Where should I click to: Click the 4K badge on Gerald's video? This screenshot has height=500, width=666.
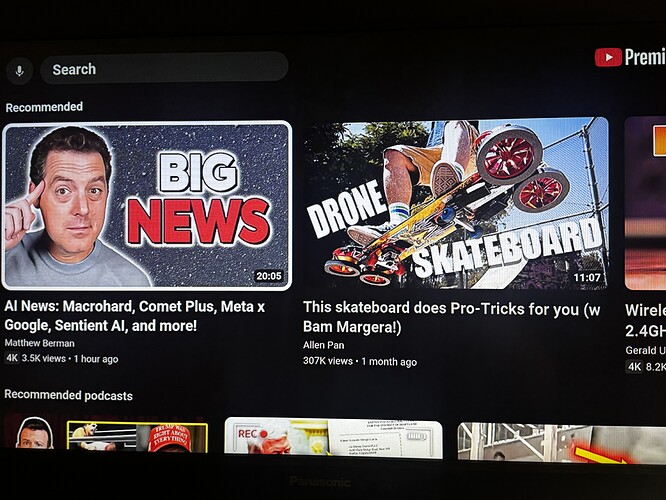tap(634, 366)
